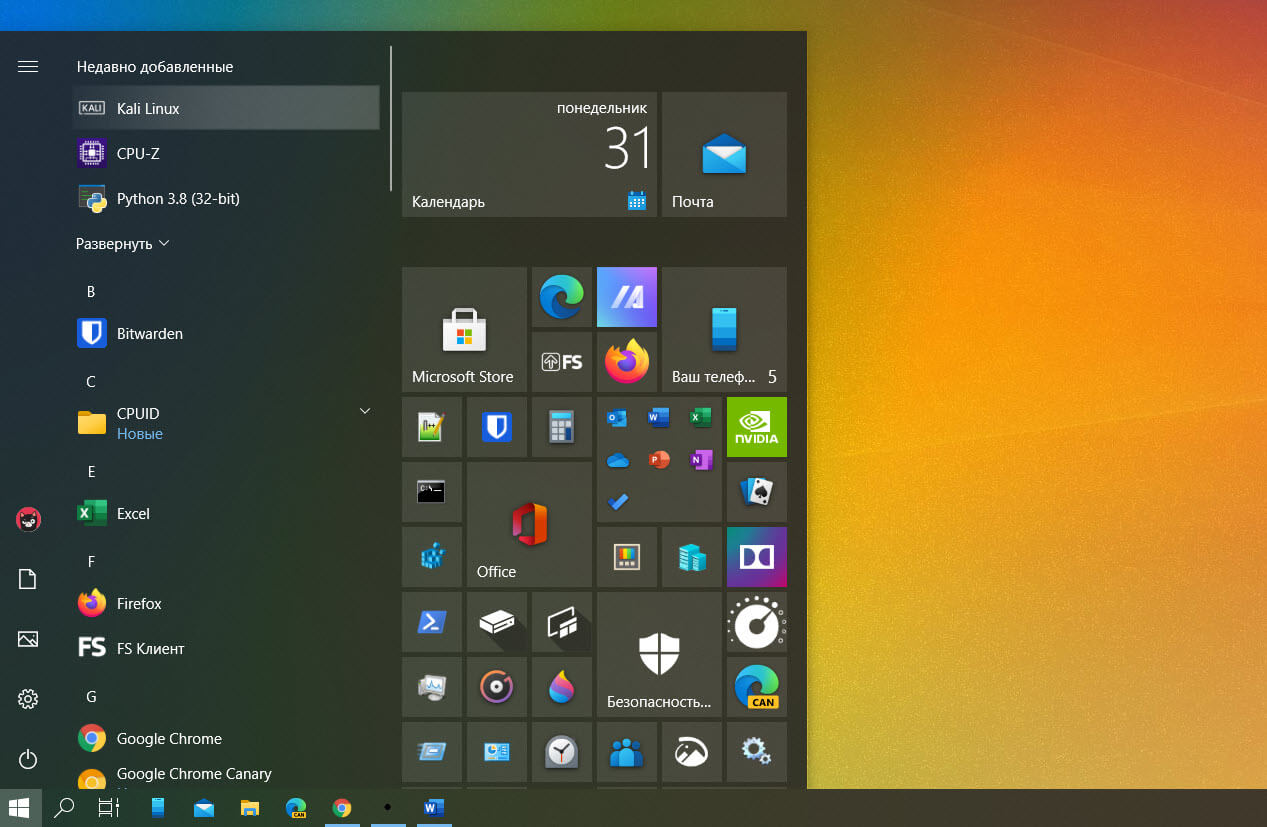
Task: Open the large Office tile
Action: [x=529, y=524]
